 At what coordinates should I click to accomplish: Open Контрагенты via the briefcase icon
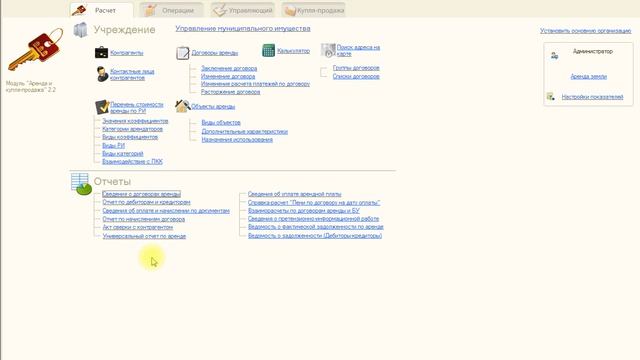tap(101, 52)
